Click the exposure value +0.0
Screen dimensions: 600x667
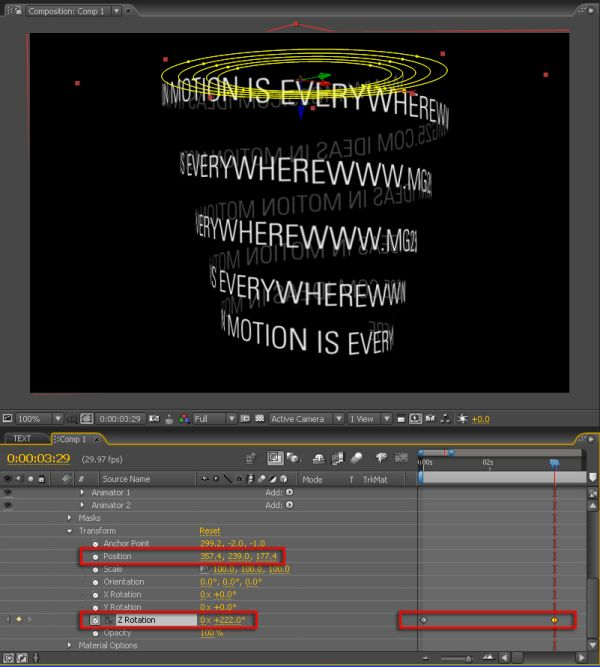coord(480,419)
